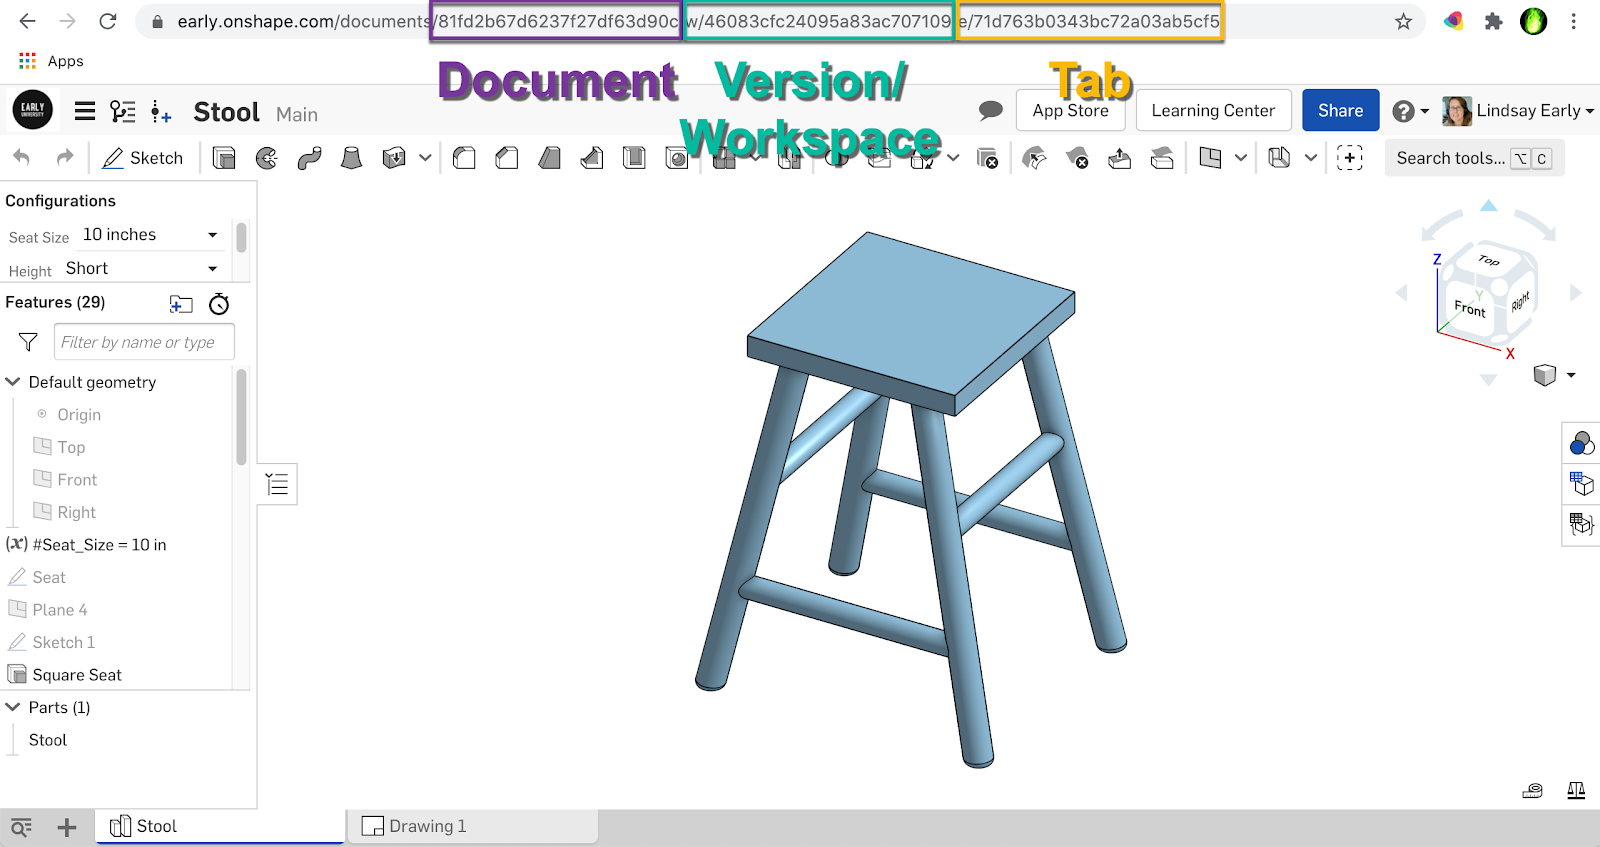Select the Shell tool

tap(634, 158)
